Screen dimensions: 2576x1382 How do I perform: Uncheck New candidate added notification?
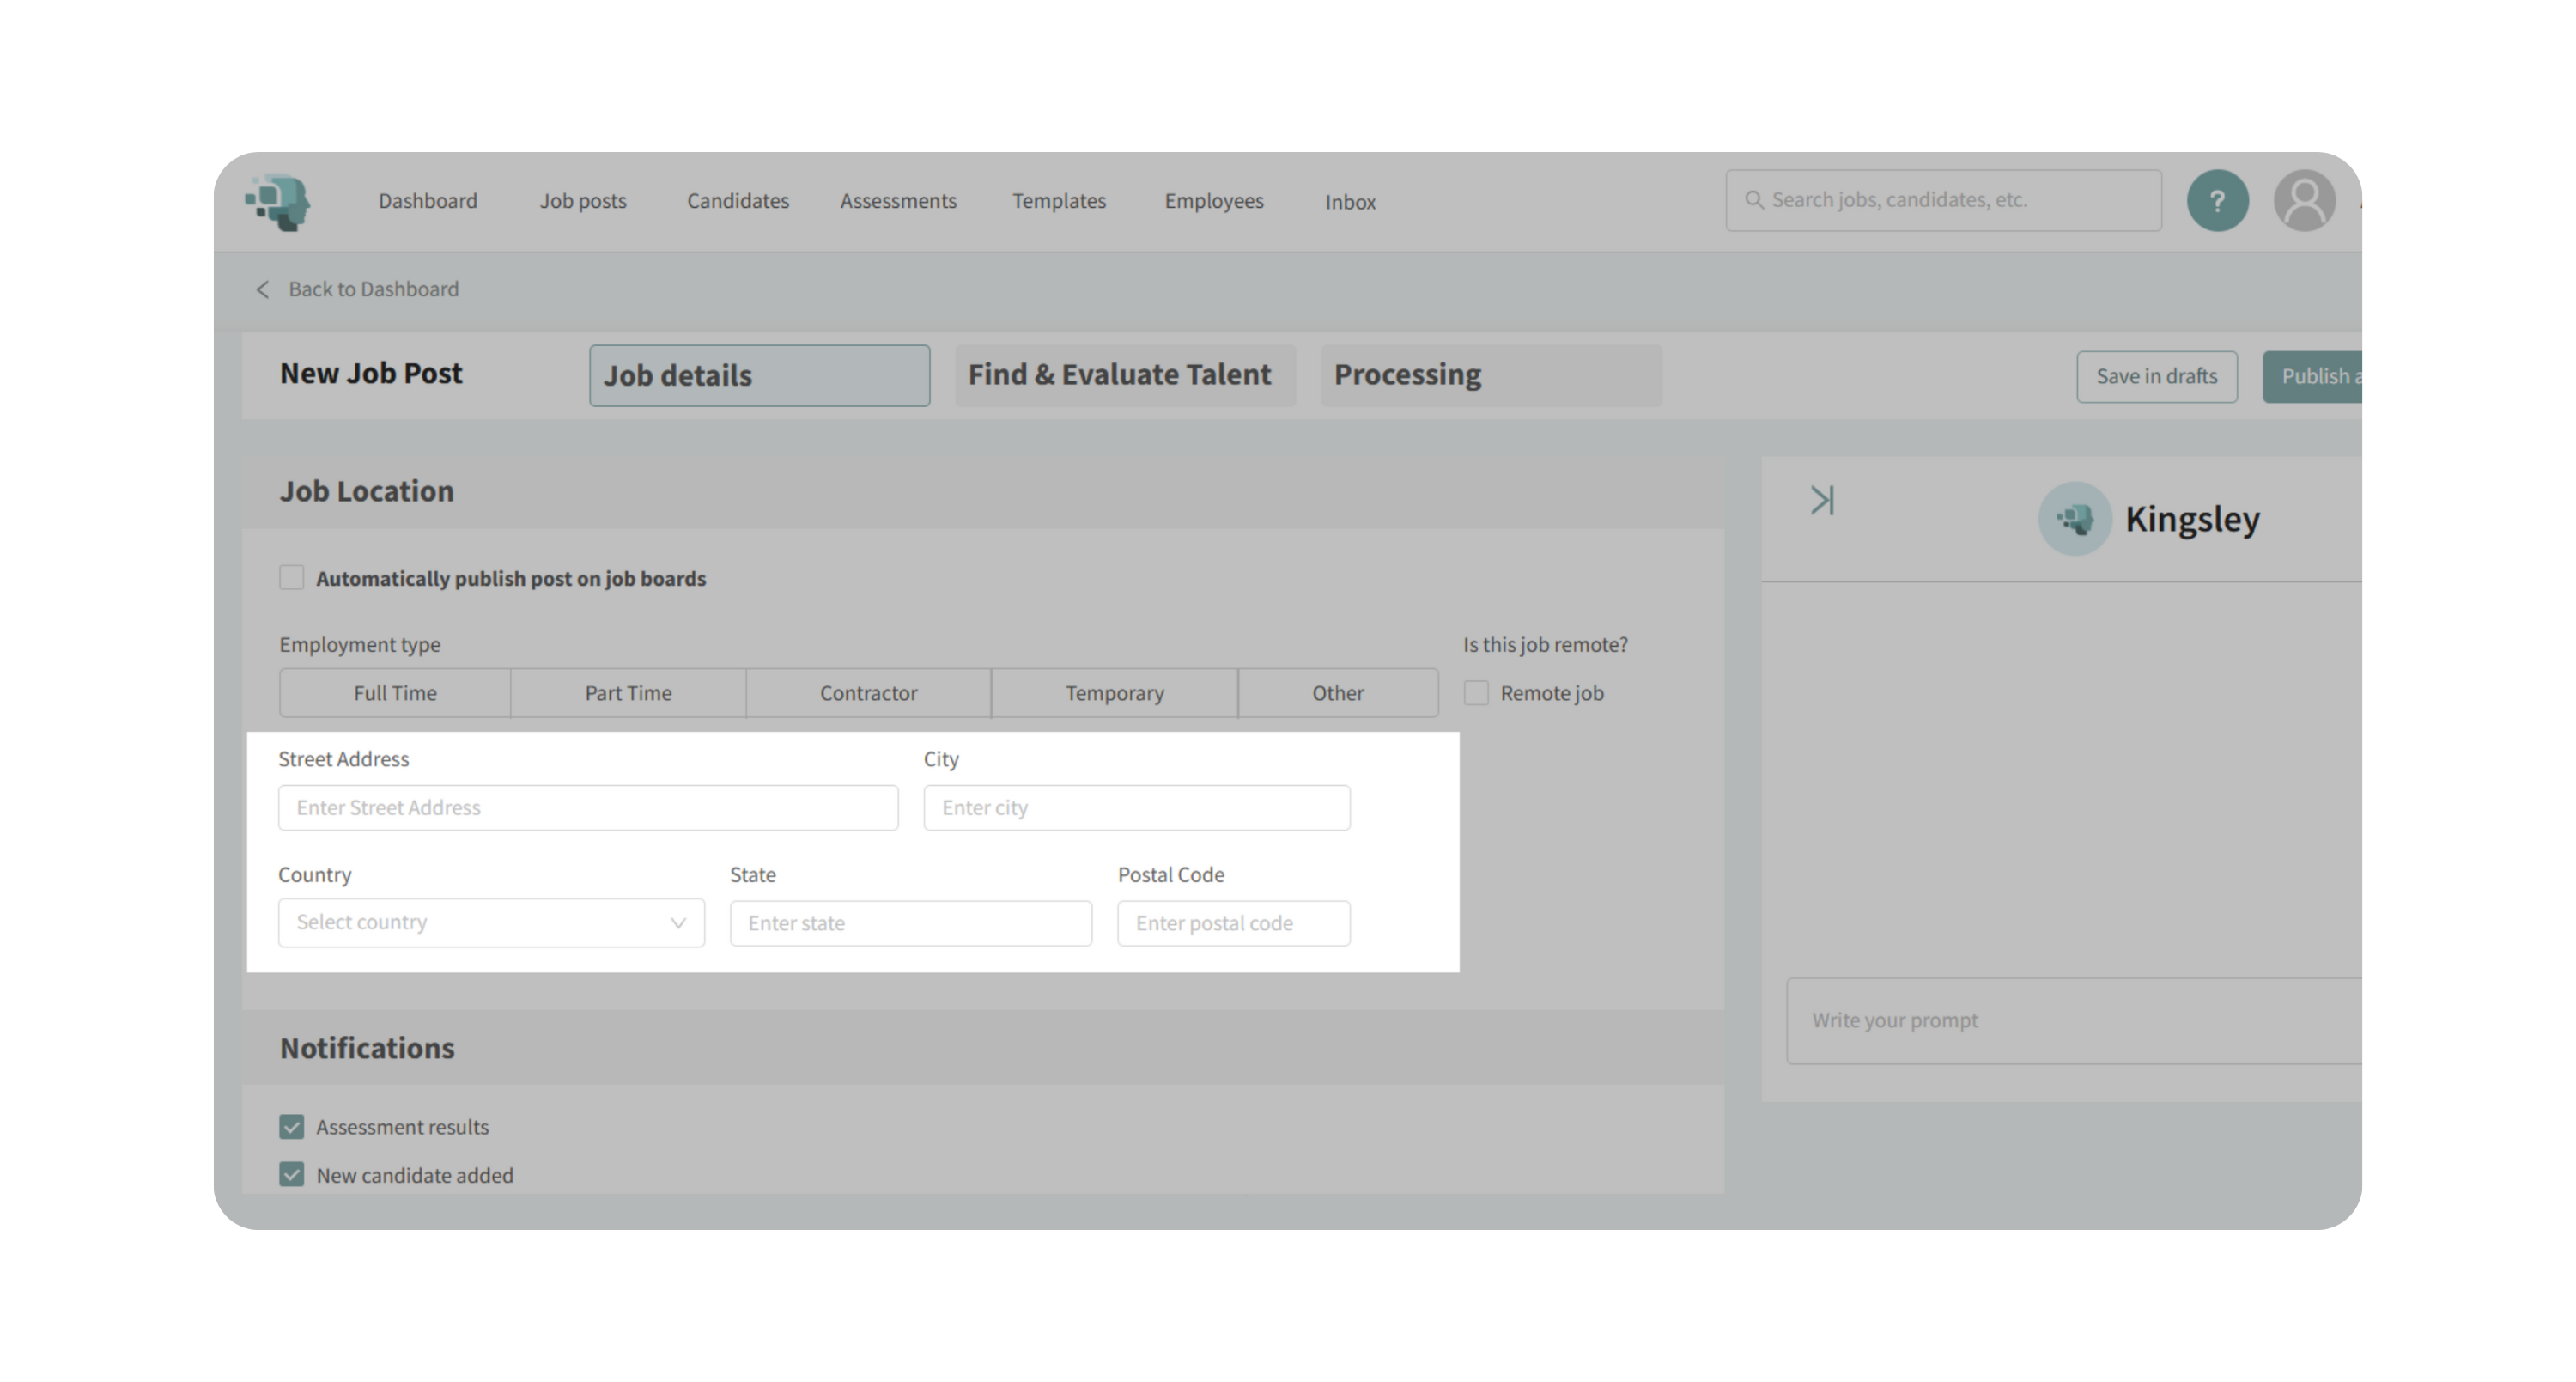click(x=291, y=1175)
